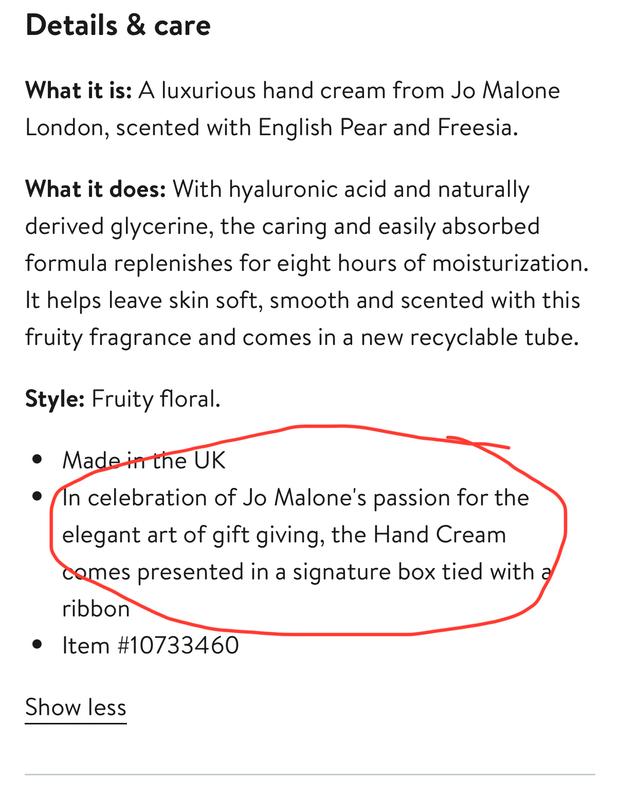Image resolution: width=620 pixels, height=800 pixels.
Task: Click the Details & care heading
Action: pos(118,26)
